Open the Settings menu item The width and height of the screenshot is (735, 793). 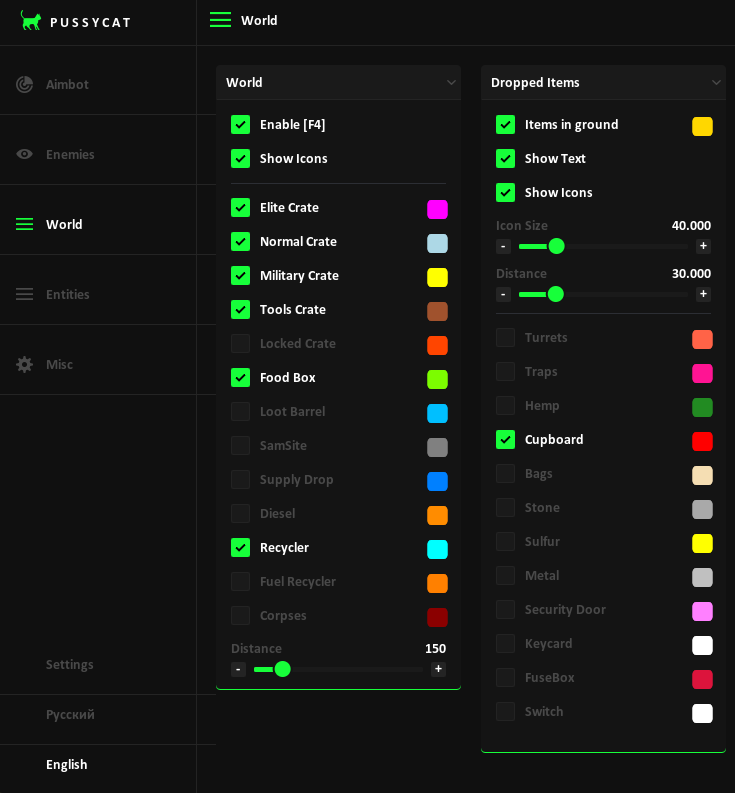(x=70, y=664)
